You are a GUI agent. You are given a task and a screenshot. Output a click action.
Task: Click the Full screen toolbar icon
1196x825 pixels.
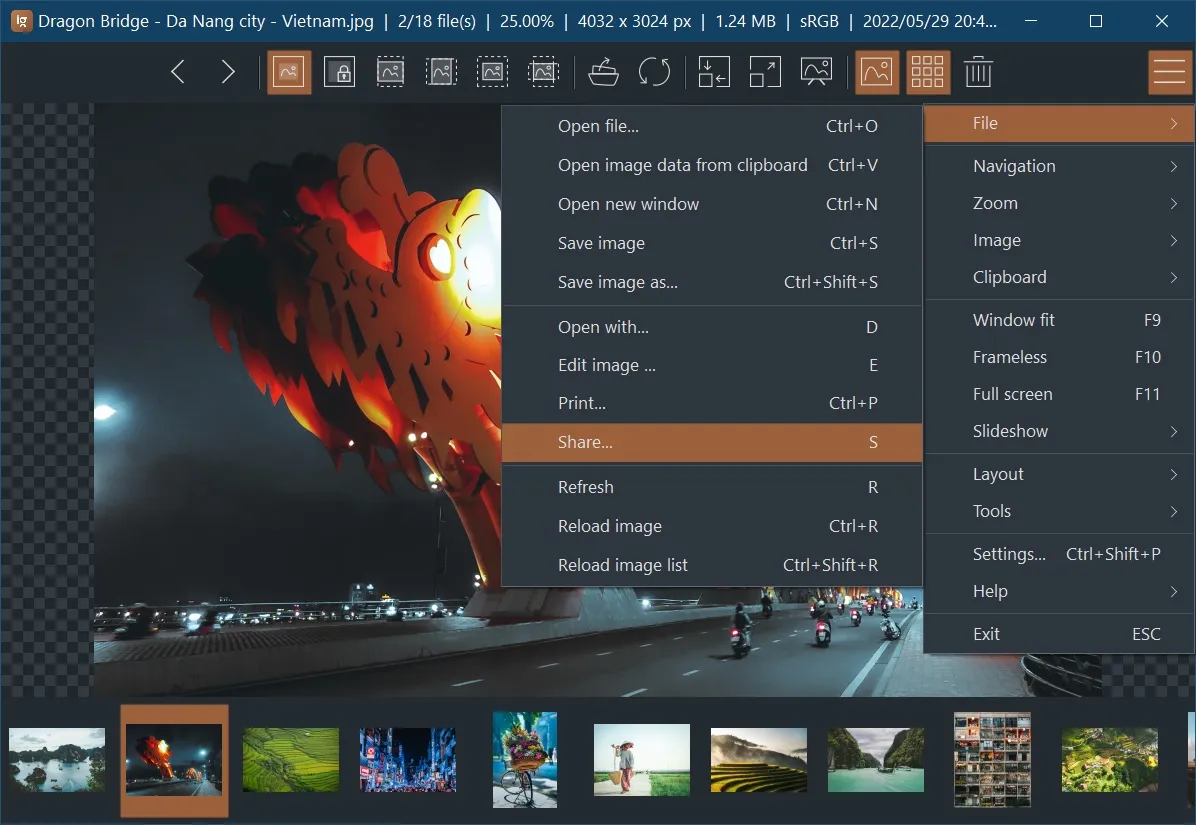[x=765, y=72]
